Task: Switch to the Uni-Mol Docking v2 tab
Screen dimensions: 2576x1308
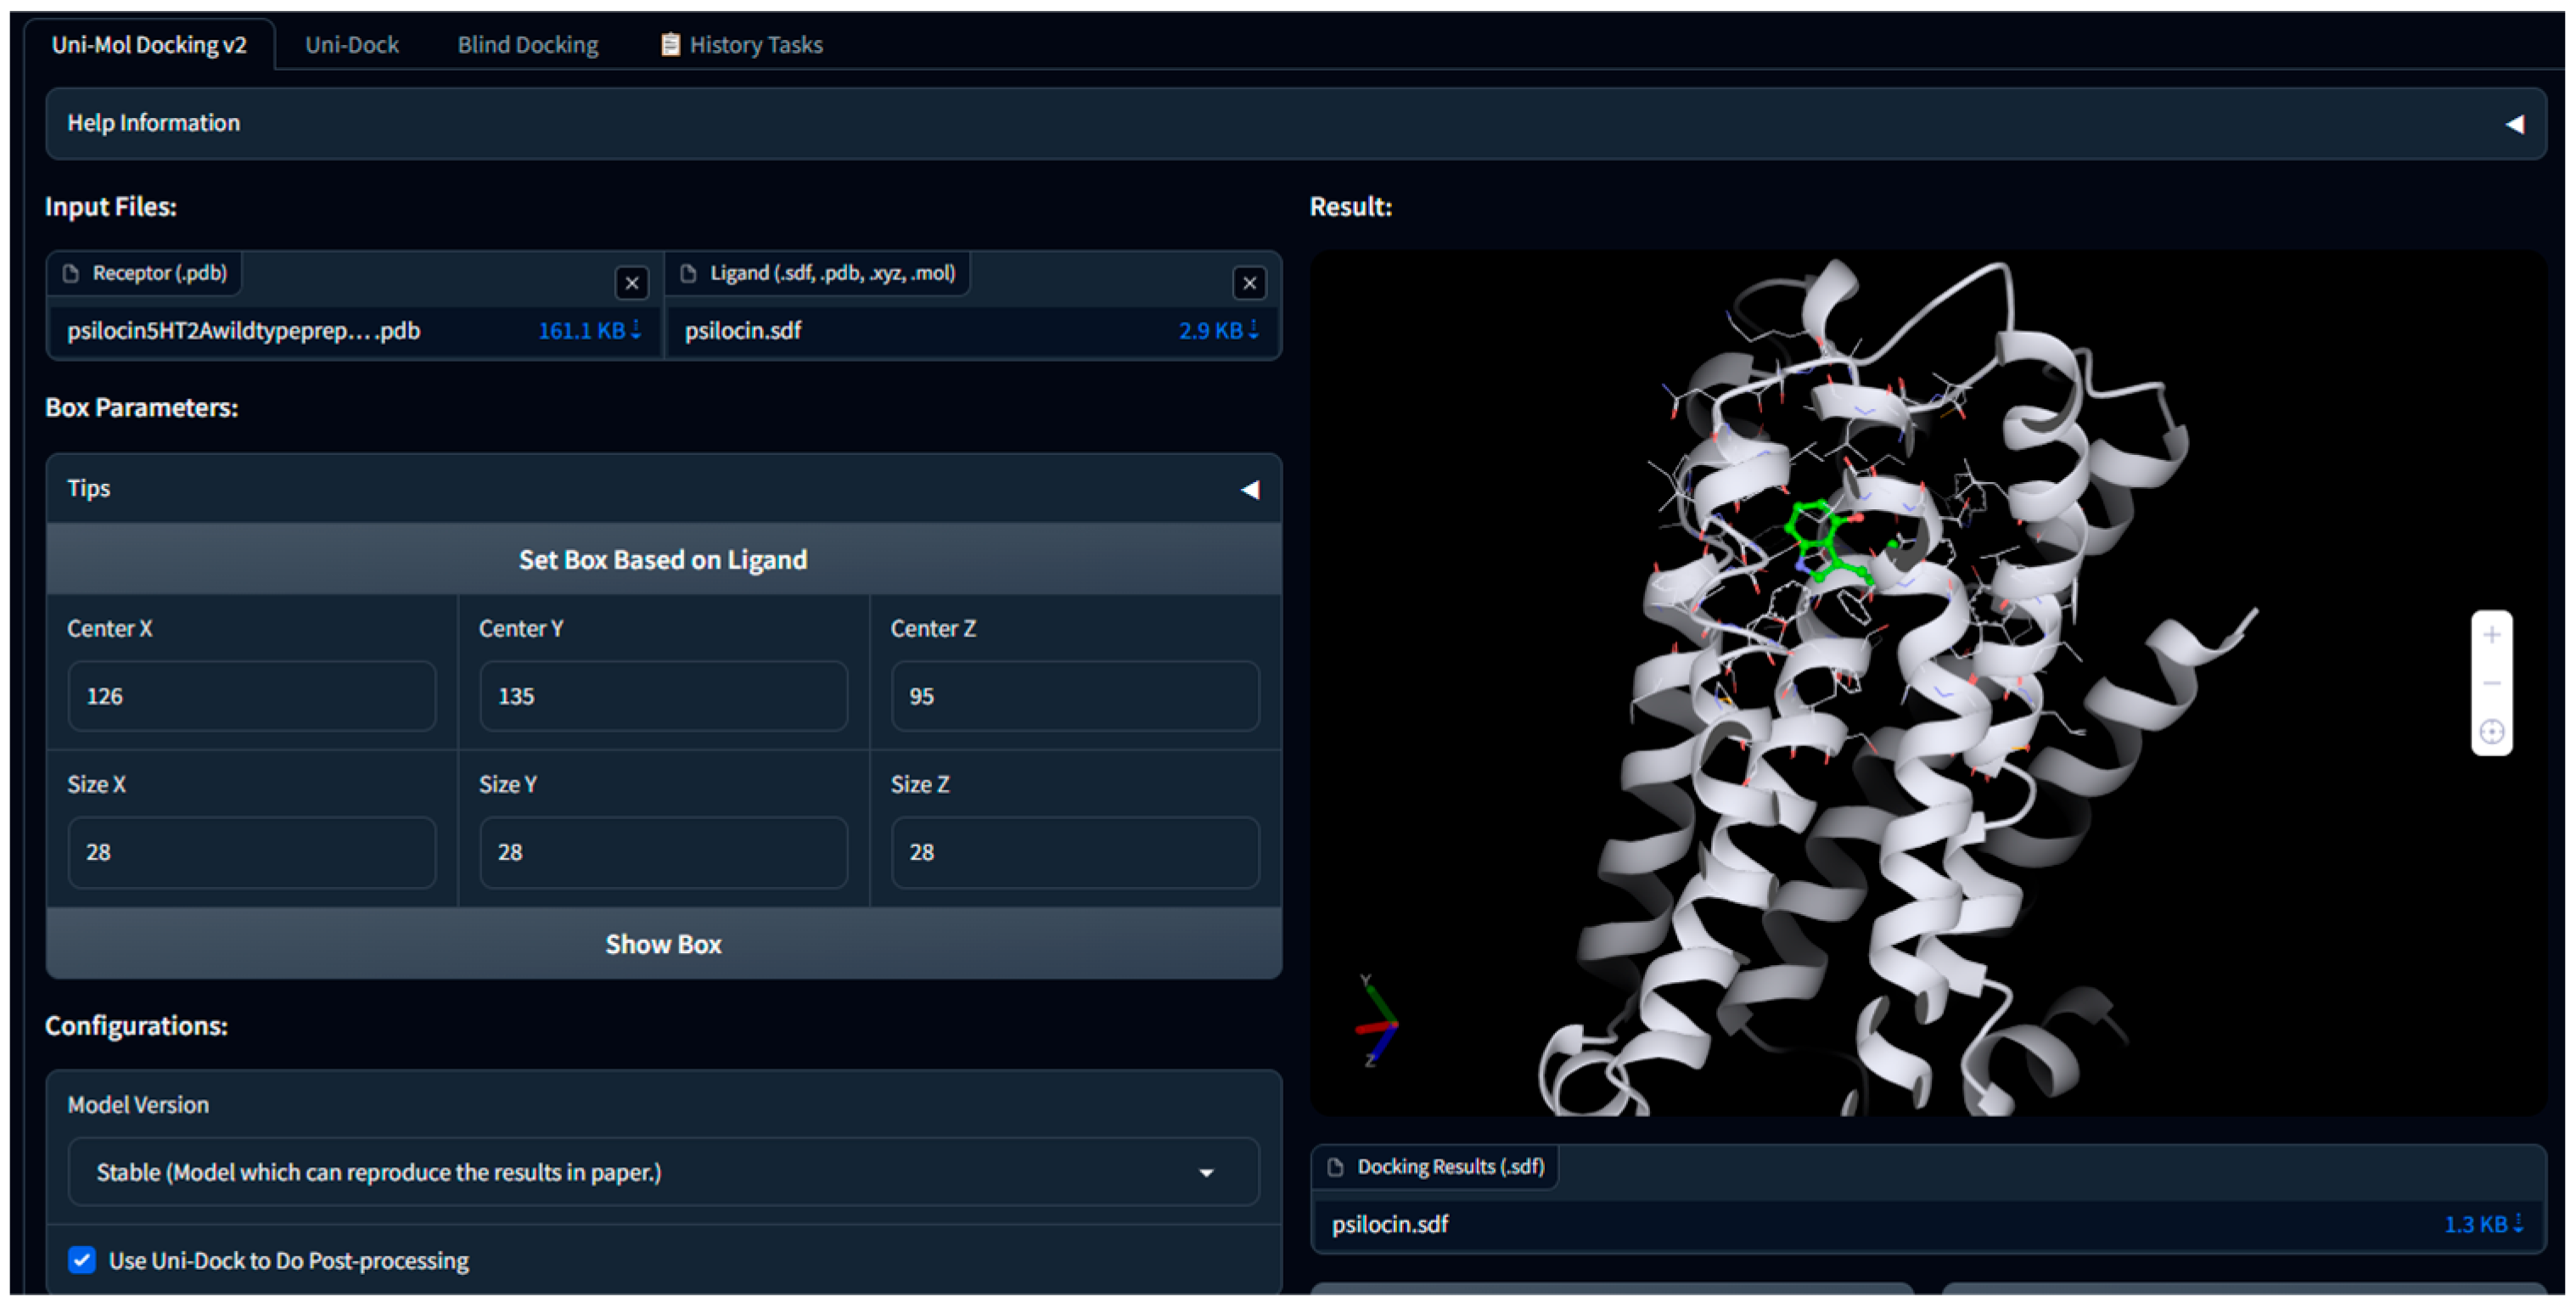Action: pyautogui.click(x=149, y=45)
